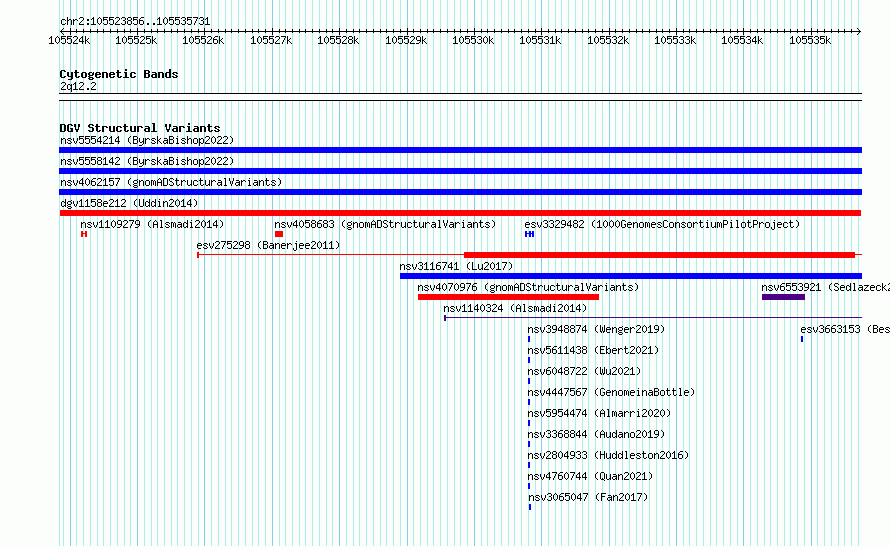Click the thin purple line of nsv1140324
The width and height of the screenshot is (890, 546).
[x=653, y=318]
